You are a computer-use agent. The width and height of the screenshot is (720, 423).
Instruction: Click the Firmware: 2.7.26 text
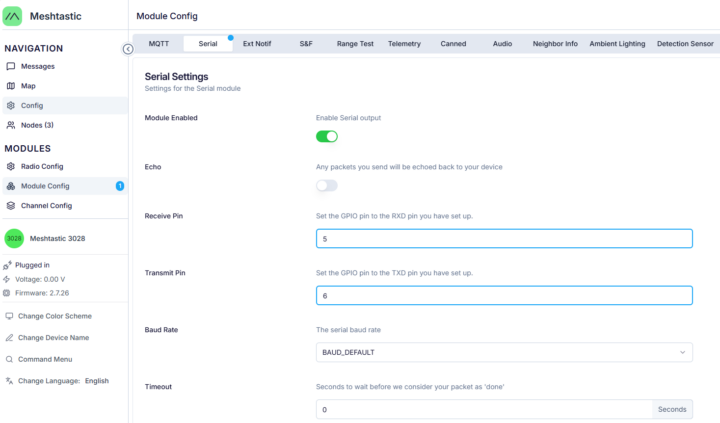42,293
